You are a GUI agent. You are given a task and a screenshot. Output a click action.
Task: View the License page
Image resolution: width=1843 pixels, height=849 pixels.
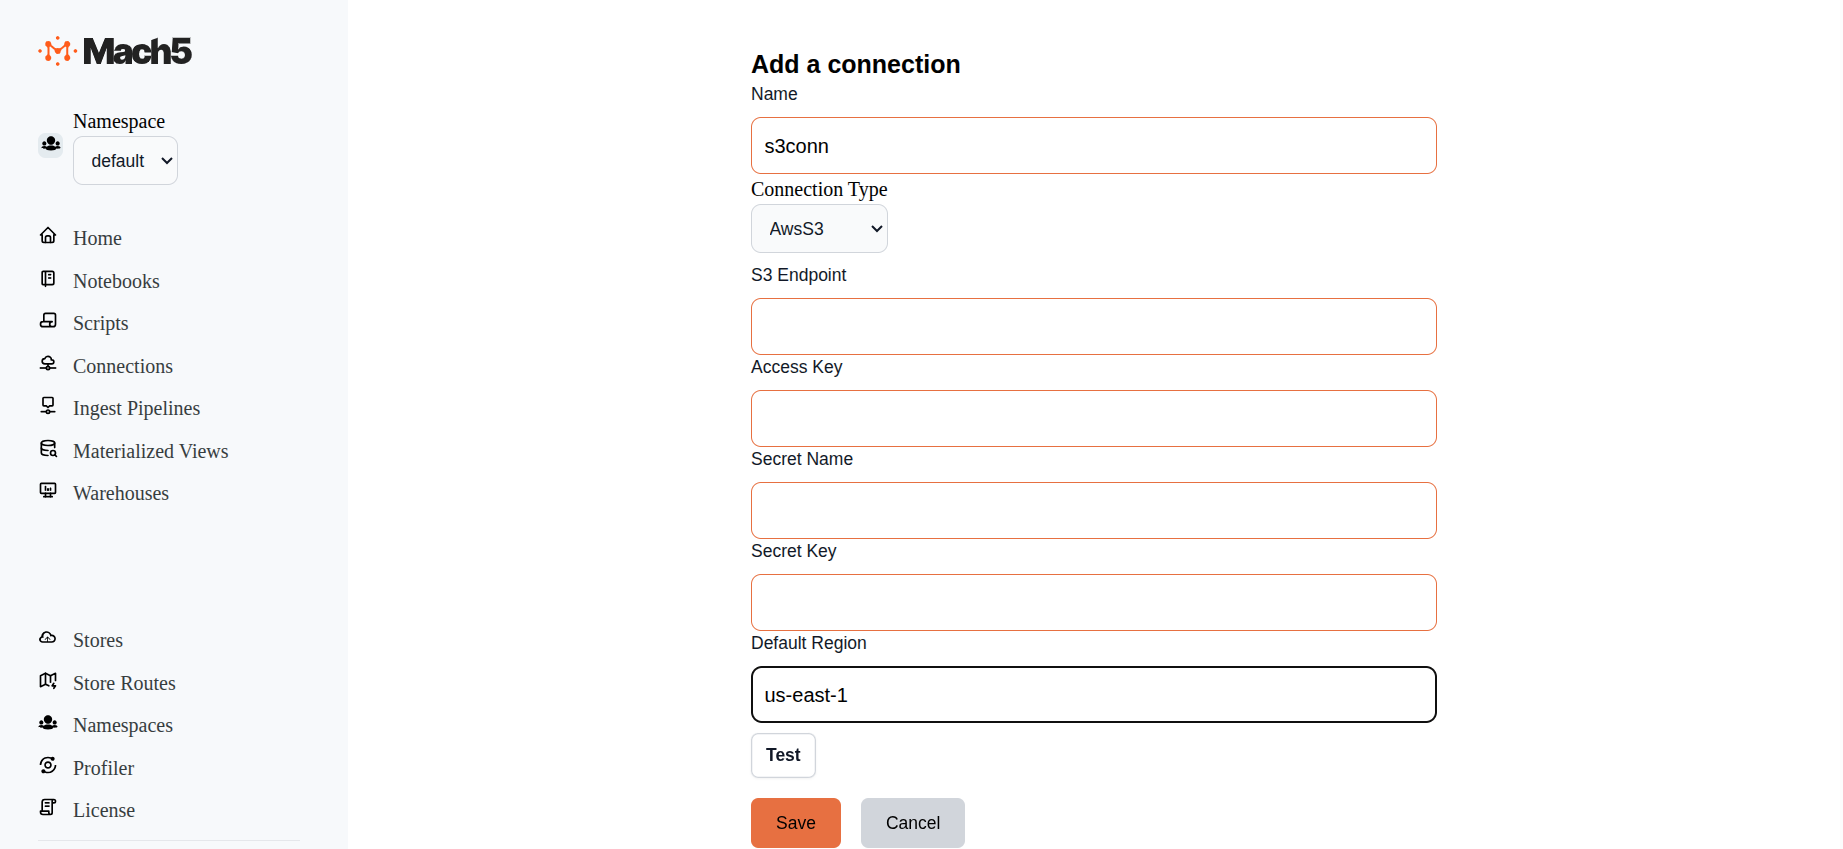click(103, 810)
